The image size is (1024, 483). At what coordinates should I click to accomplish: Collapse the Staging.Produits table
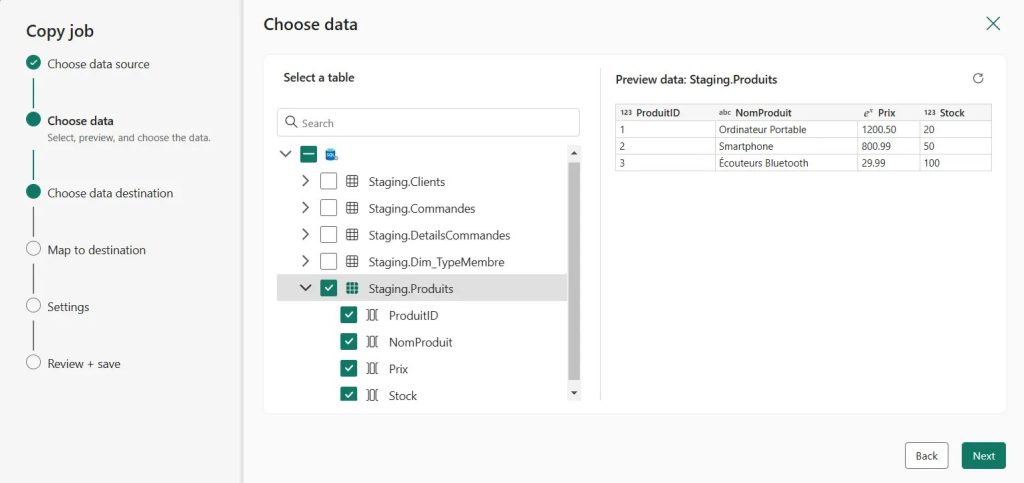tap(305, 288)
